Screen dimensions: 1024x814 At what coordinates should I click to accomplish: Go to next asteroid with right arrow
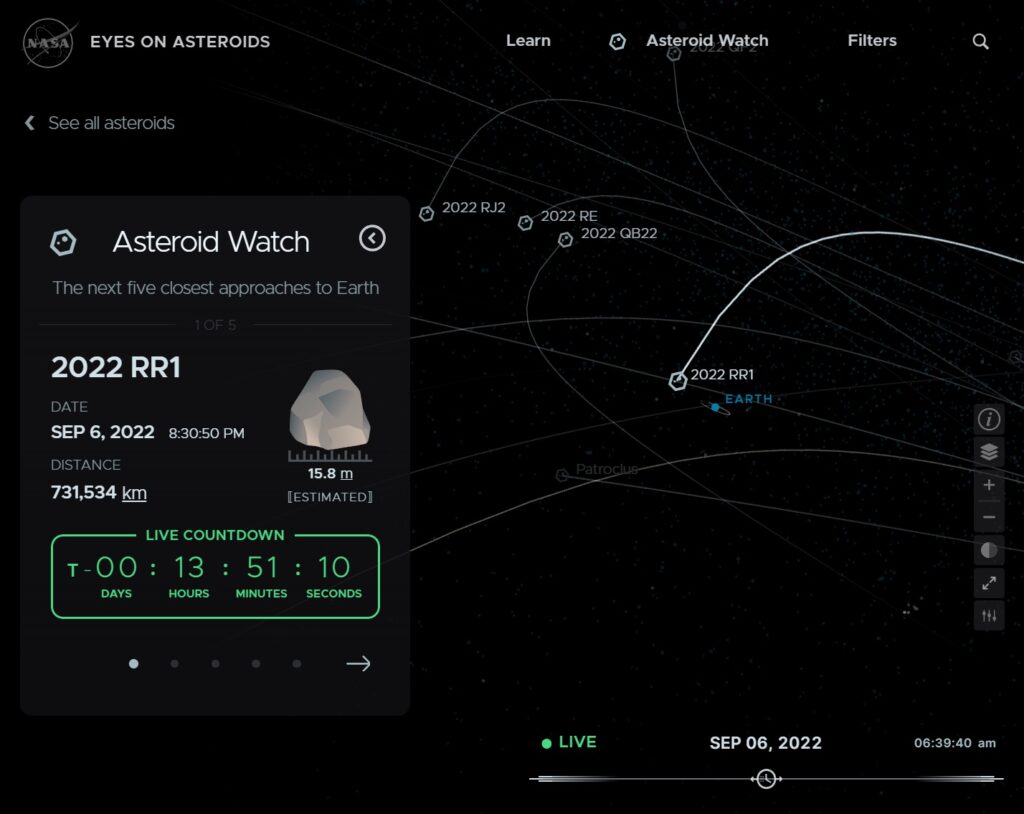click(x=358, y=664)
